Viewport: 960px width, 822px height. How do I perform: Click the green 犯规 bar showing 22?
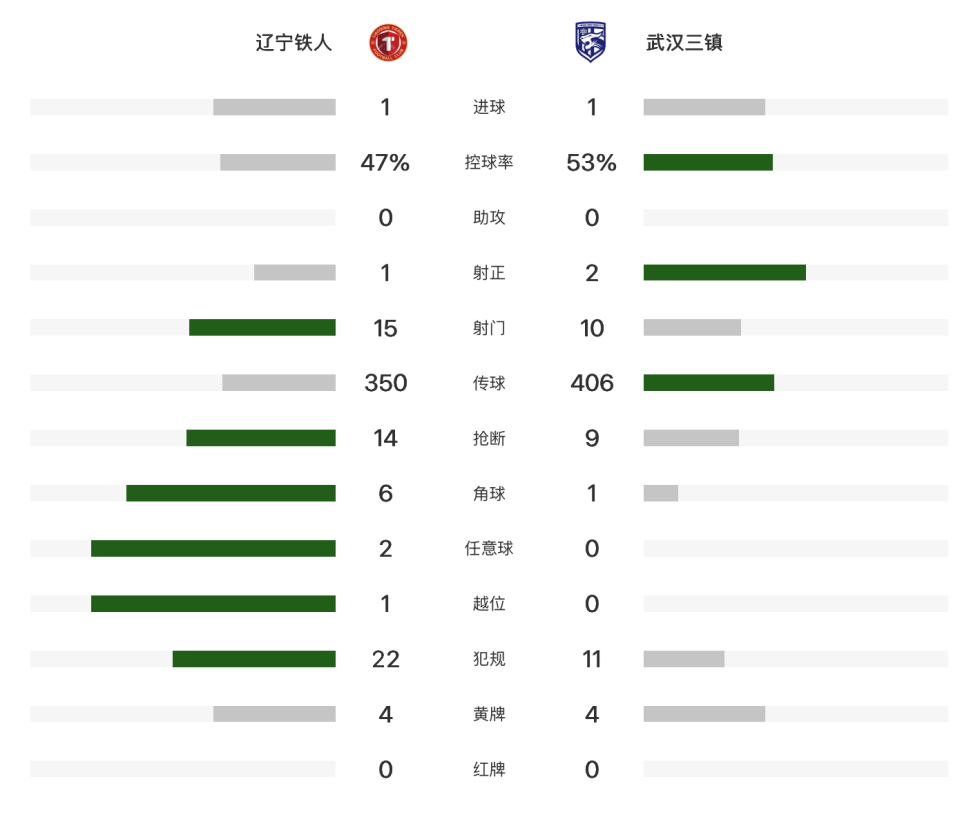tap(254, 659)
